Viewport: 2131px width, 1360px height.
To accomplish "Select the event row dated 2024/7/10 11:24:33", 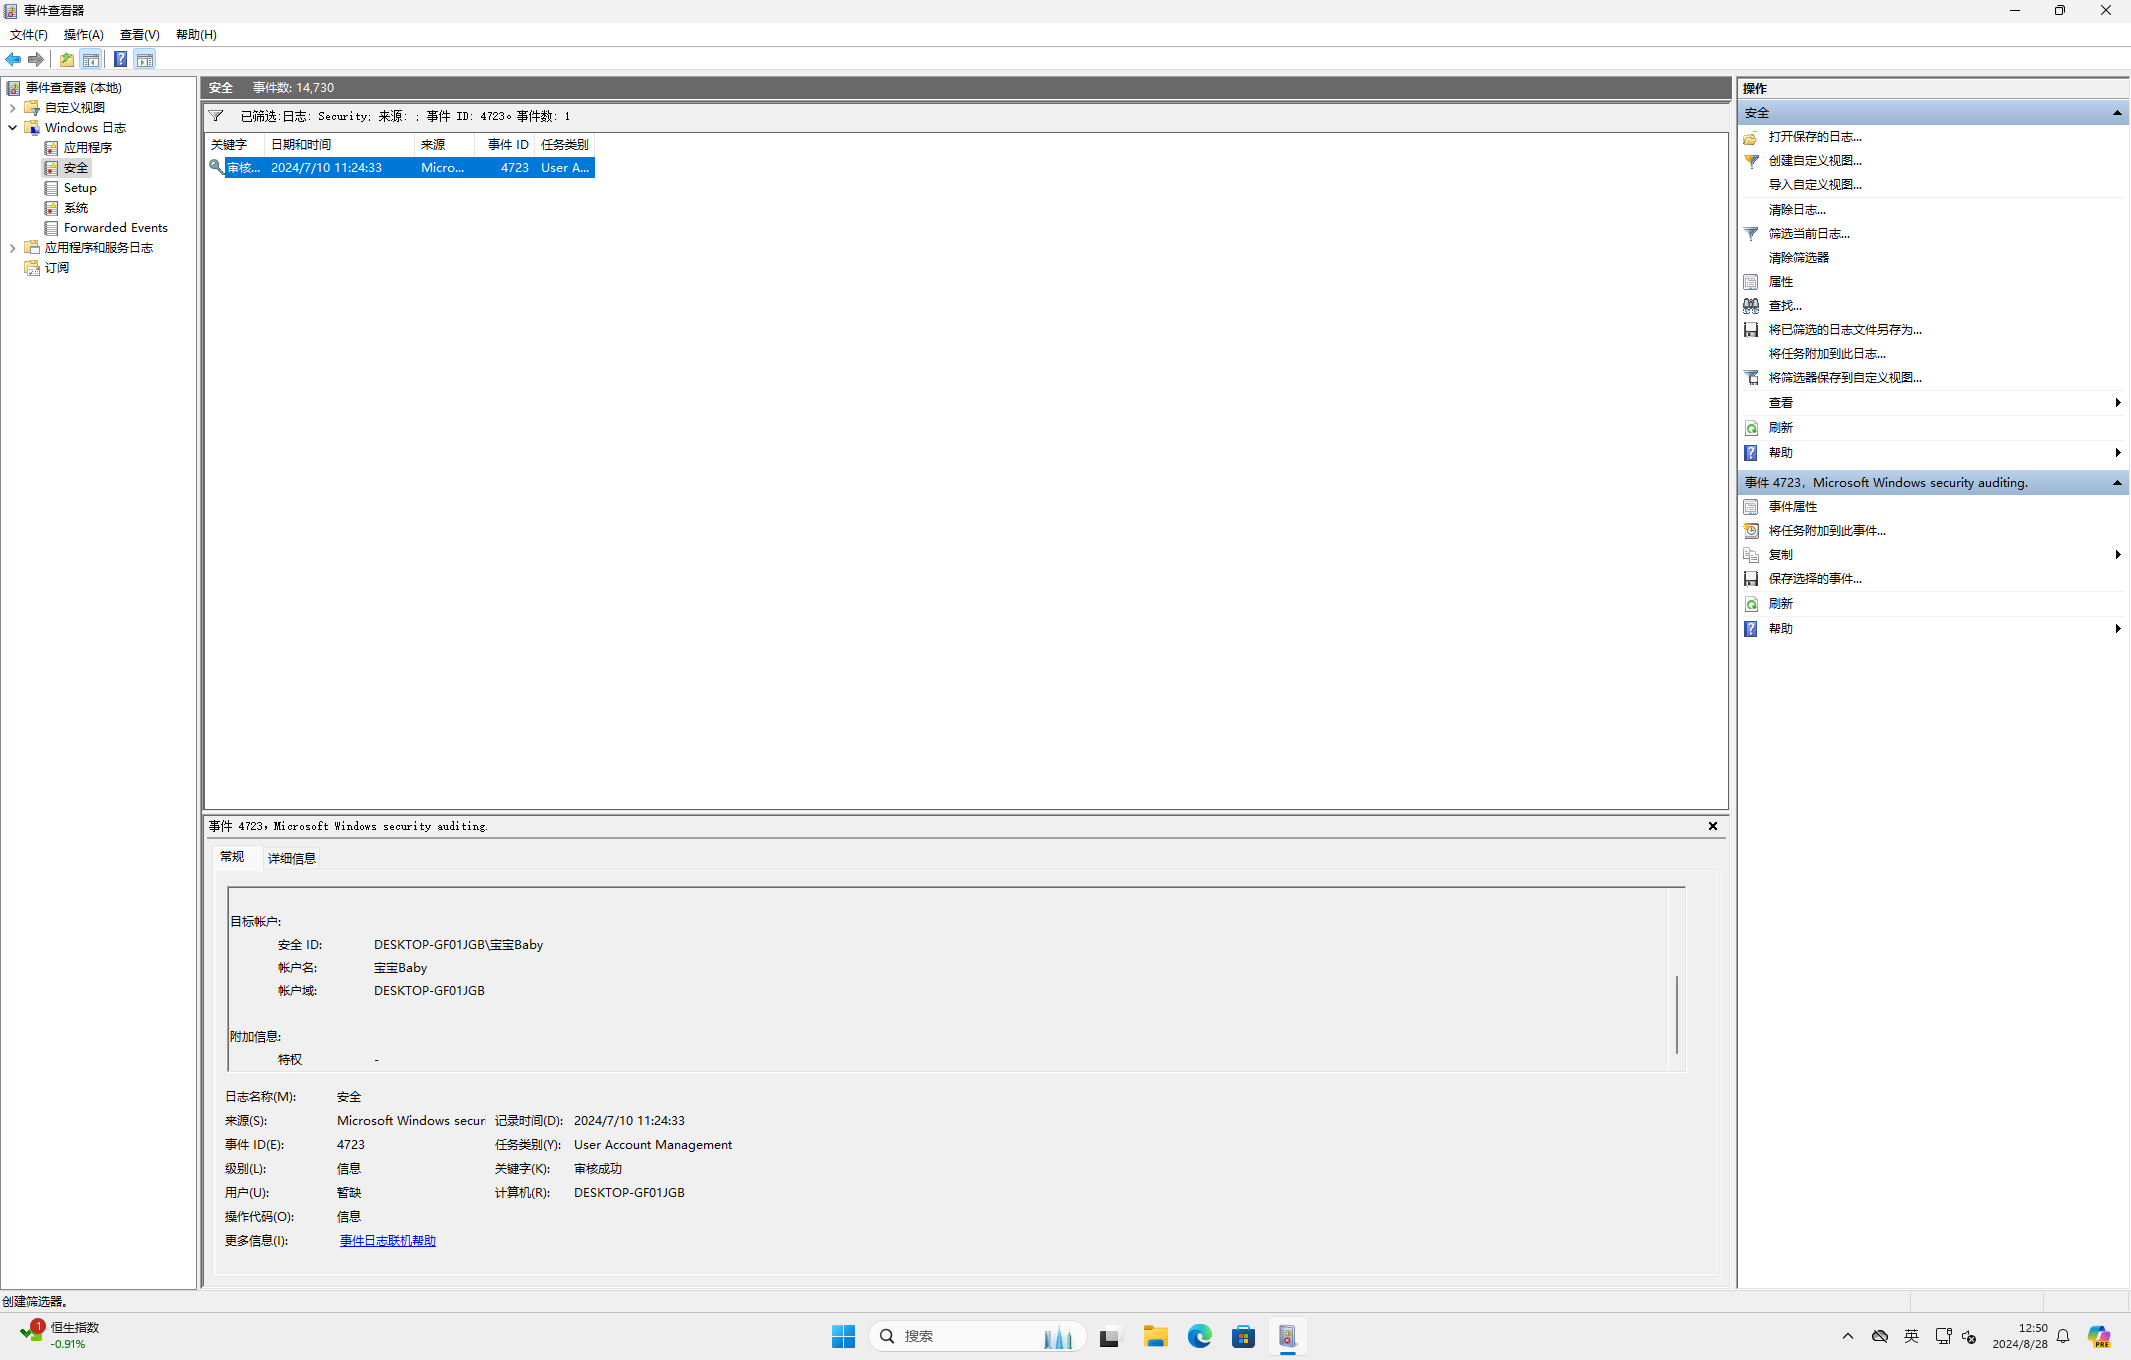I will click(x=401, y=168).
